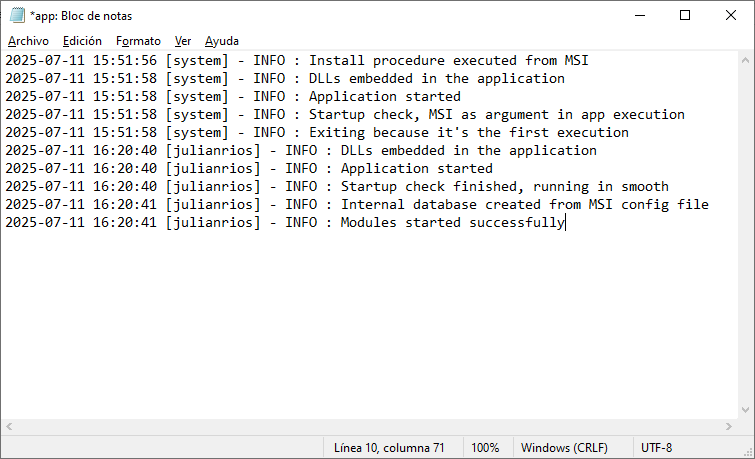Click 'Windows (CRLF)' in status bar
This screenshot has width=755, height=459.
(564, 448)
